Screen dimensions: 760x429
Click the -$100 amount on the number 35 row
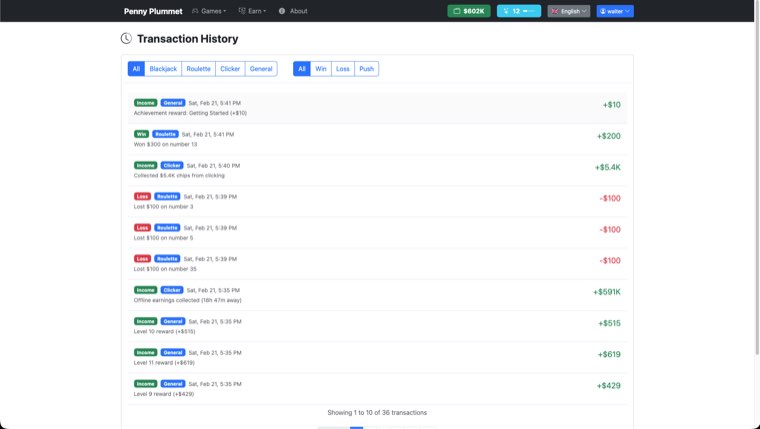coord(610,261)
